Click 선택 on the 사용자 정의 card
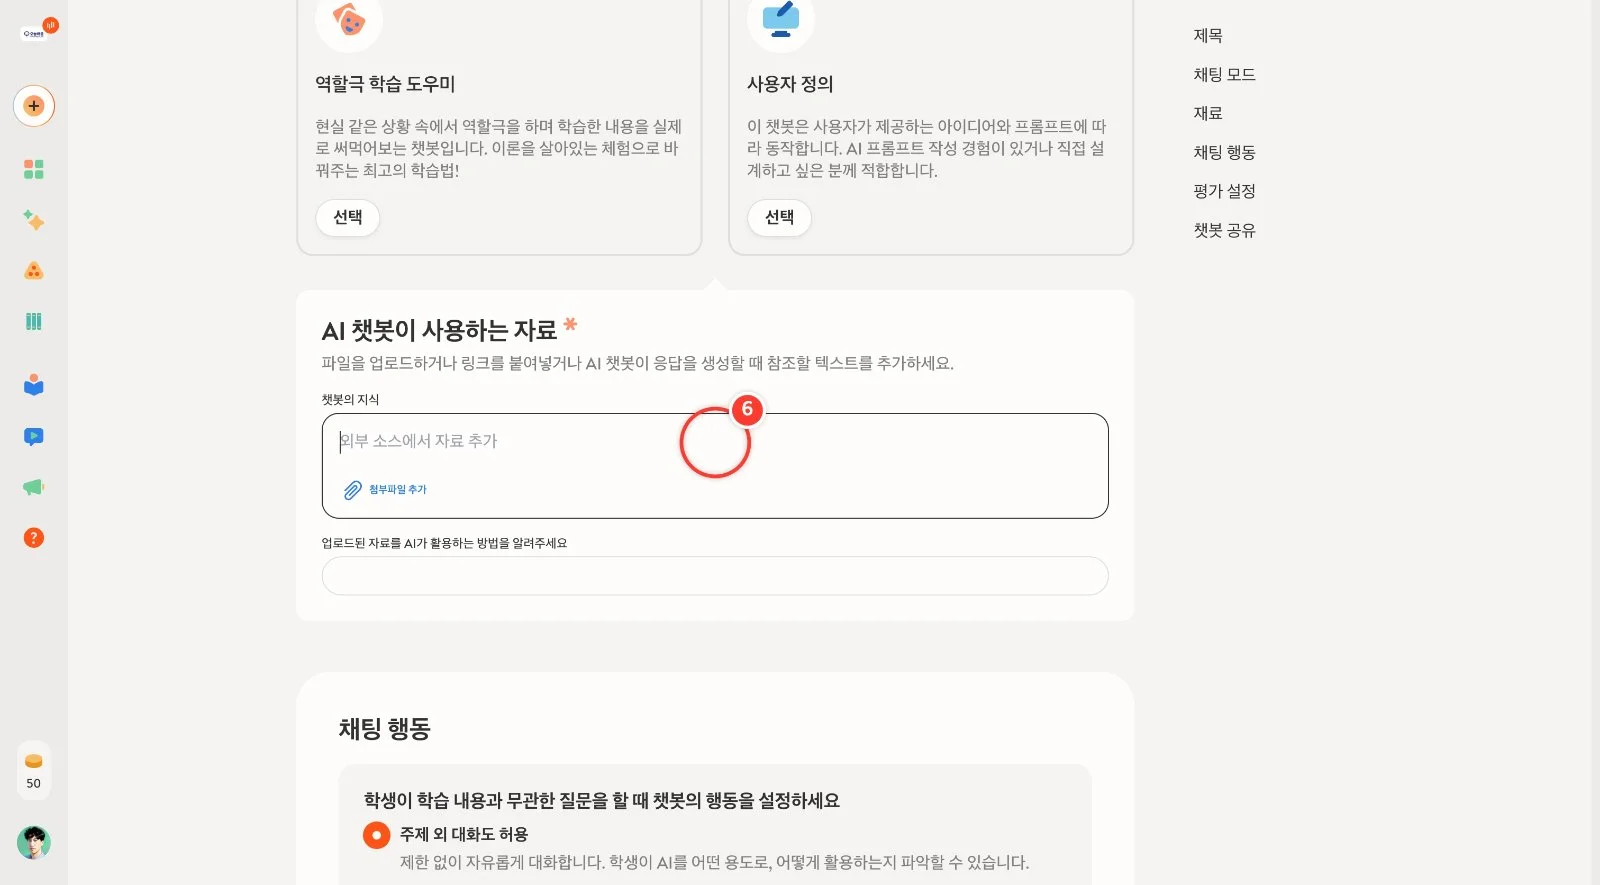Screen dimensions: 1600x885 [780, 217]
